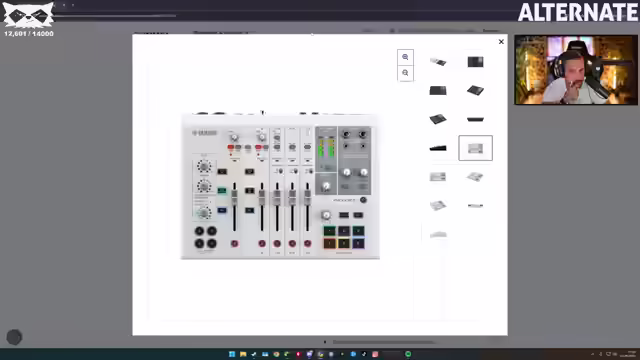
Task: Open the first Steam icon beside File Explorer
Action: (254, 354)
